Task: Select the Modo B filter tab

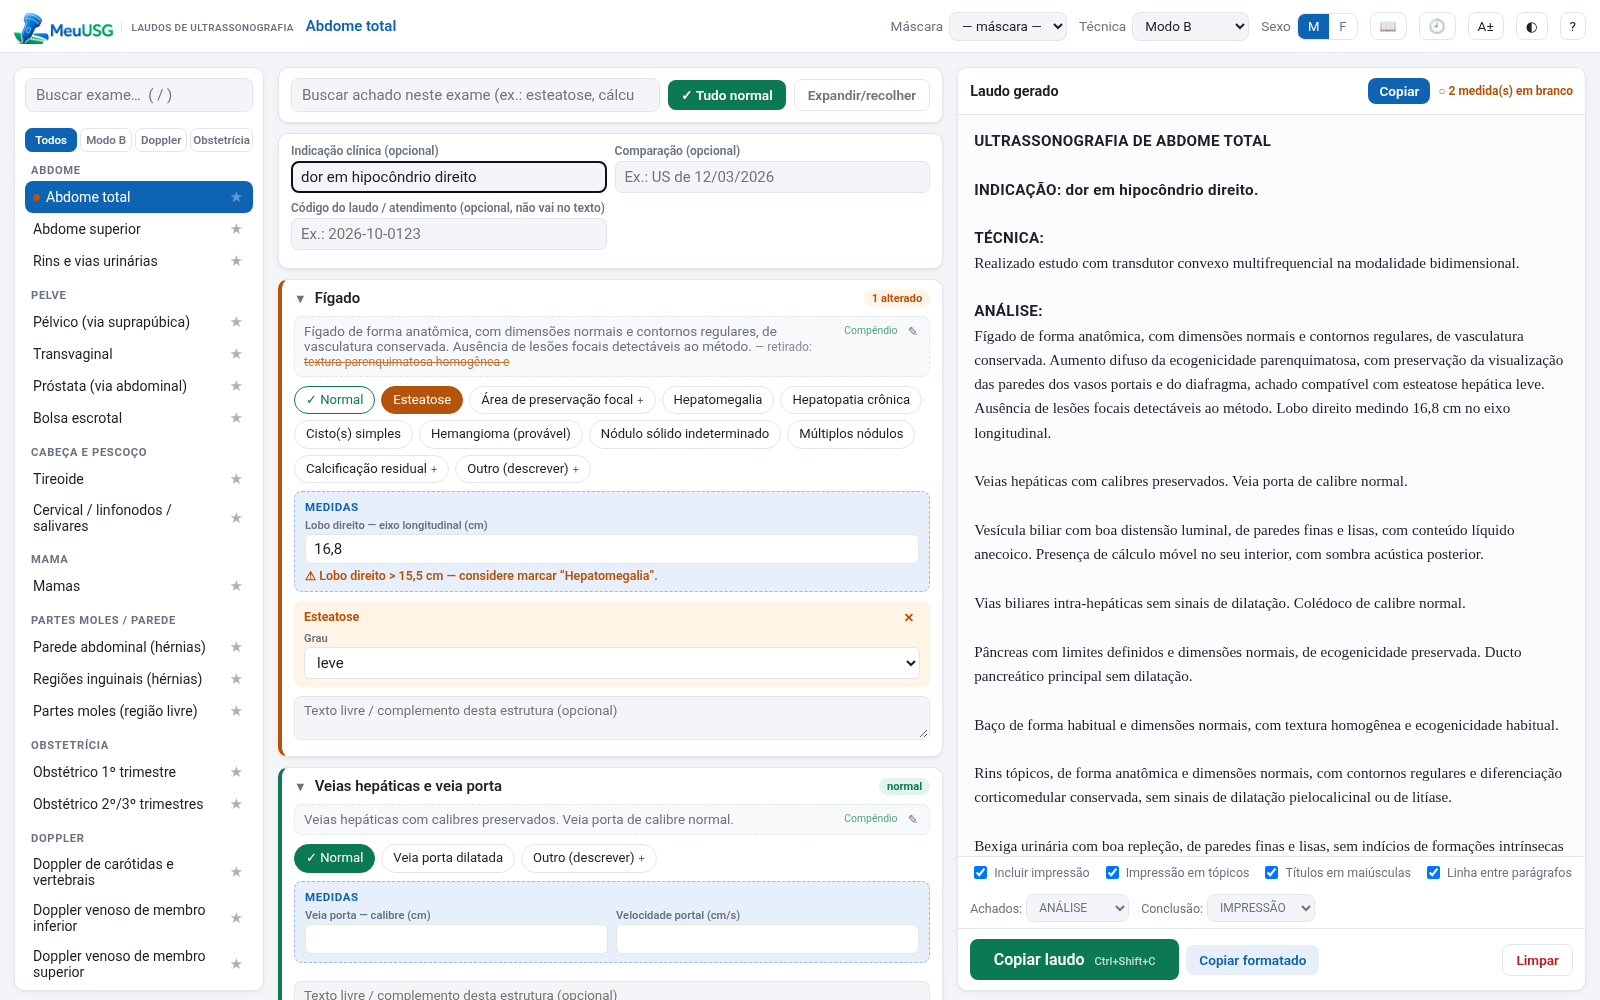Action: point(106,140)
